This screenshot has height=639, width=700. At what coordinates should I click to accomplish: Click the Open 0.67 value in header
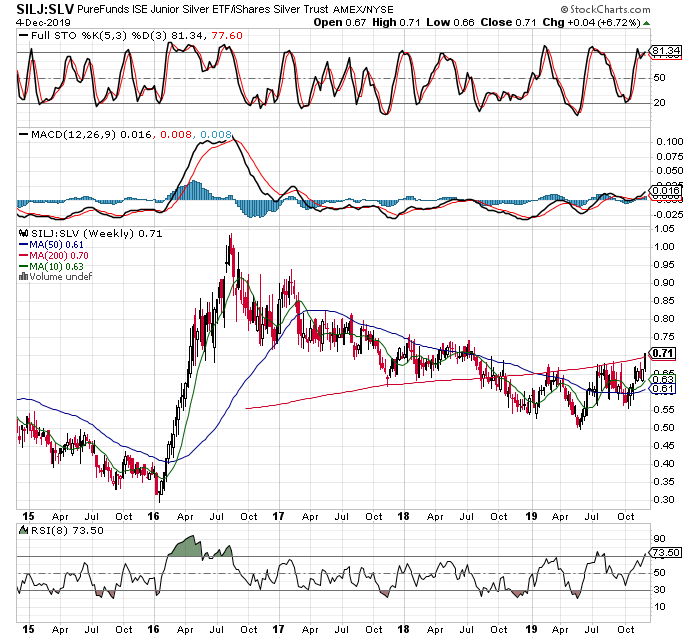pos(340,22)
